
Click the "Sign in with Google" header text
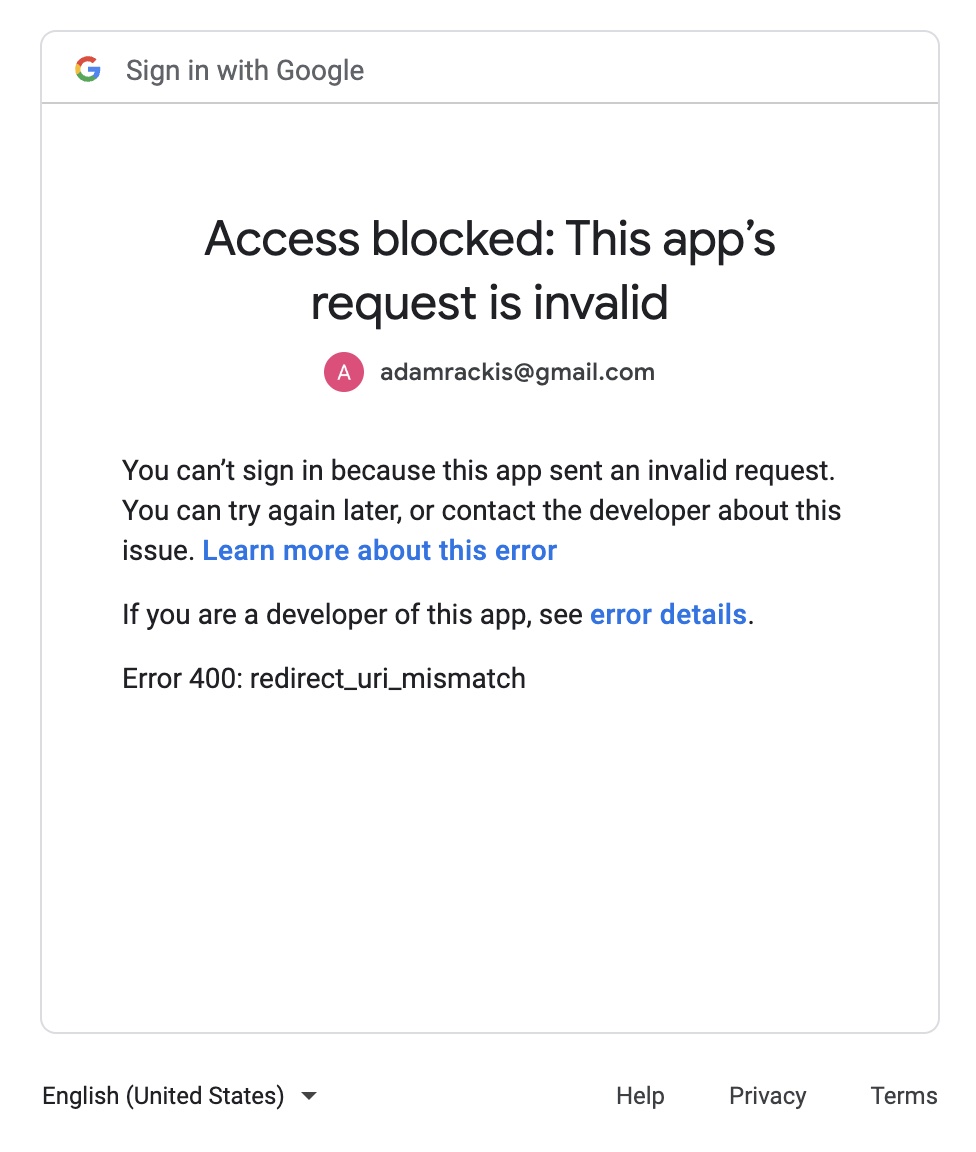coord(245,71)
